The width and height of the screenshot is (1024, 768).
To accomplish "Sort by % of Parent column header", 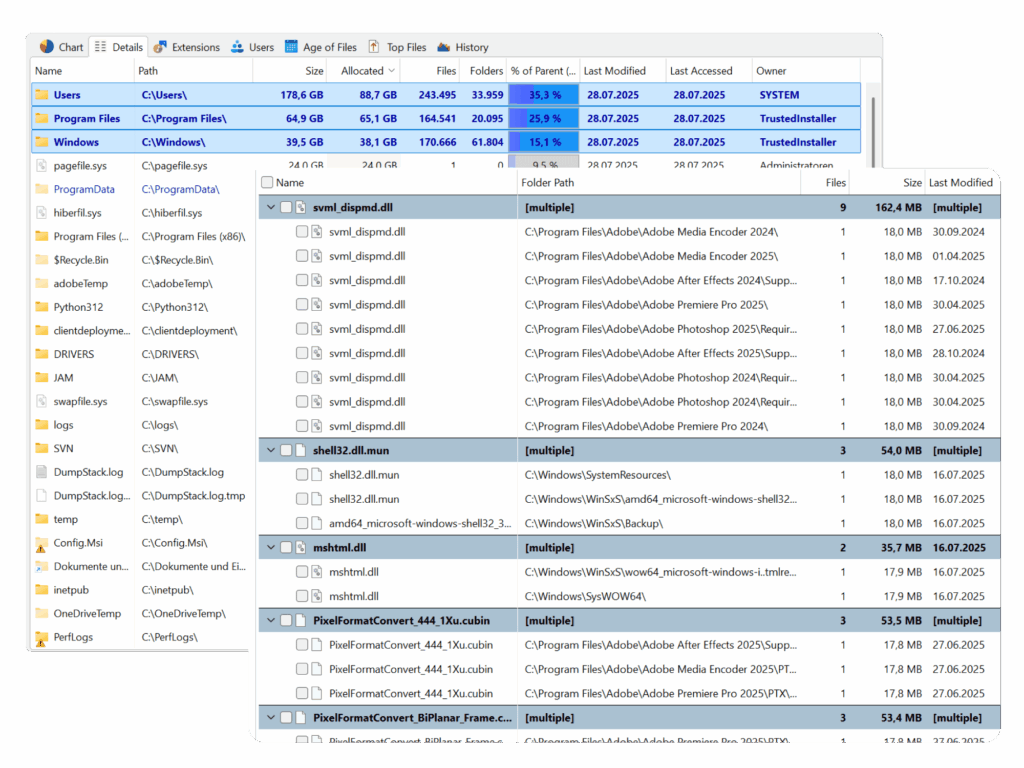I will coord(543,71).
